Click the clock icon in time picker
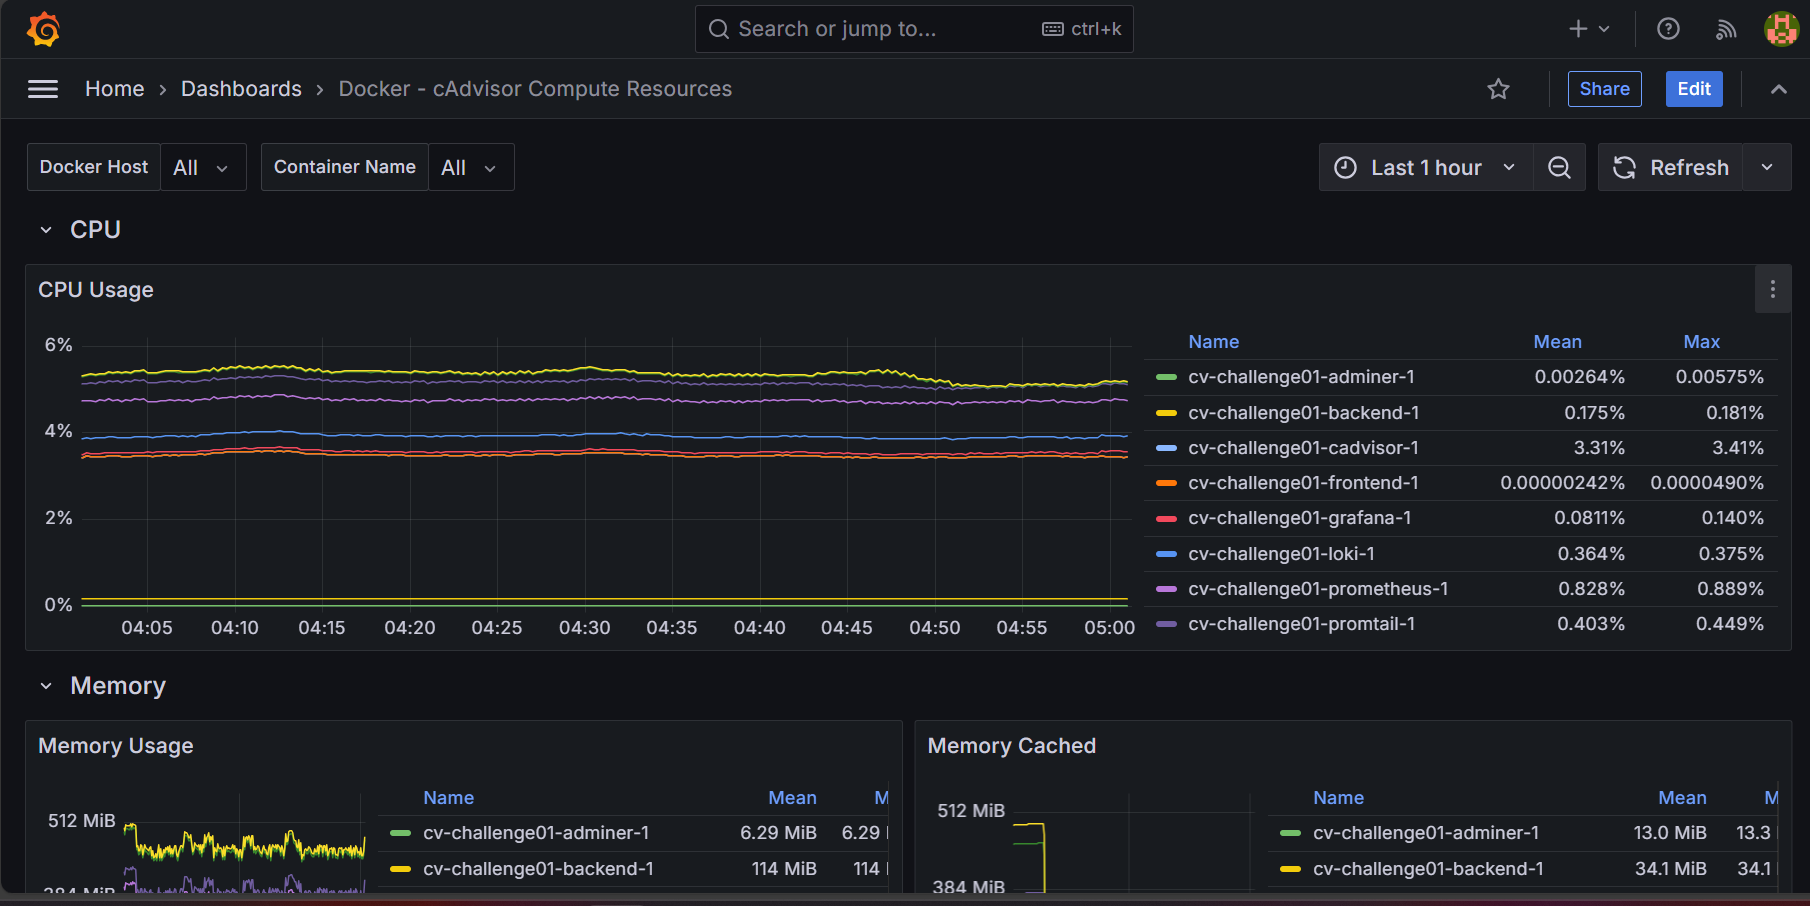Image resolution: width=1810 pixels, height=906 pixels. click(x=1346, y=167)
